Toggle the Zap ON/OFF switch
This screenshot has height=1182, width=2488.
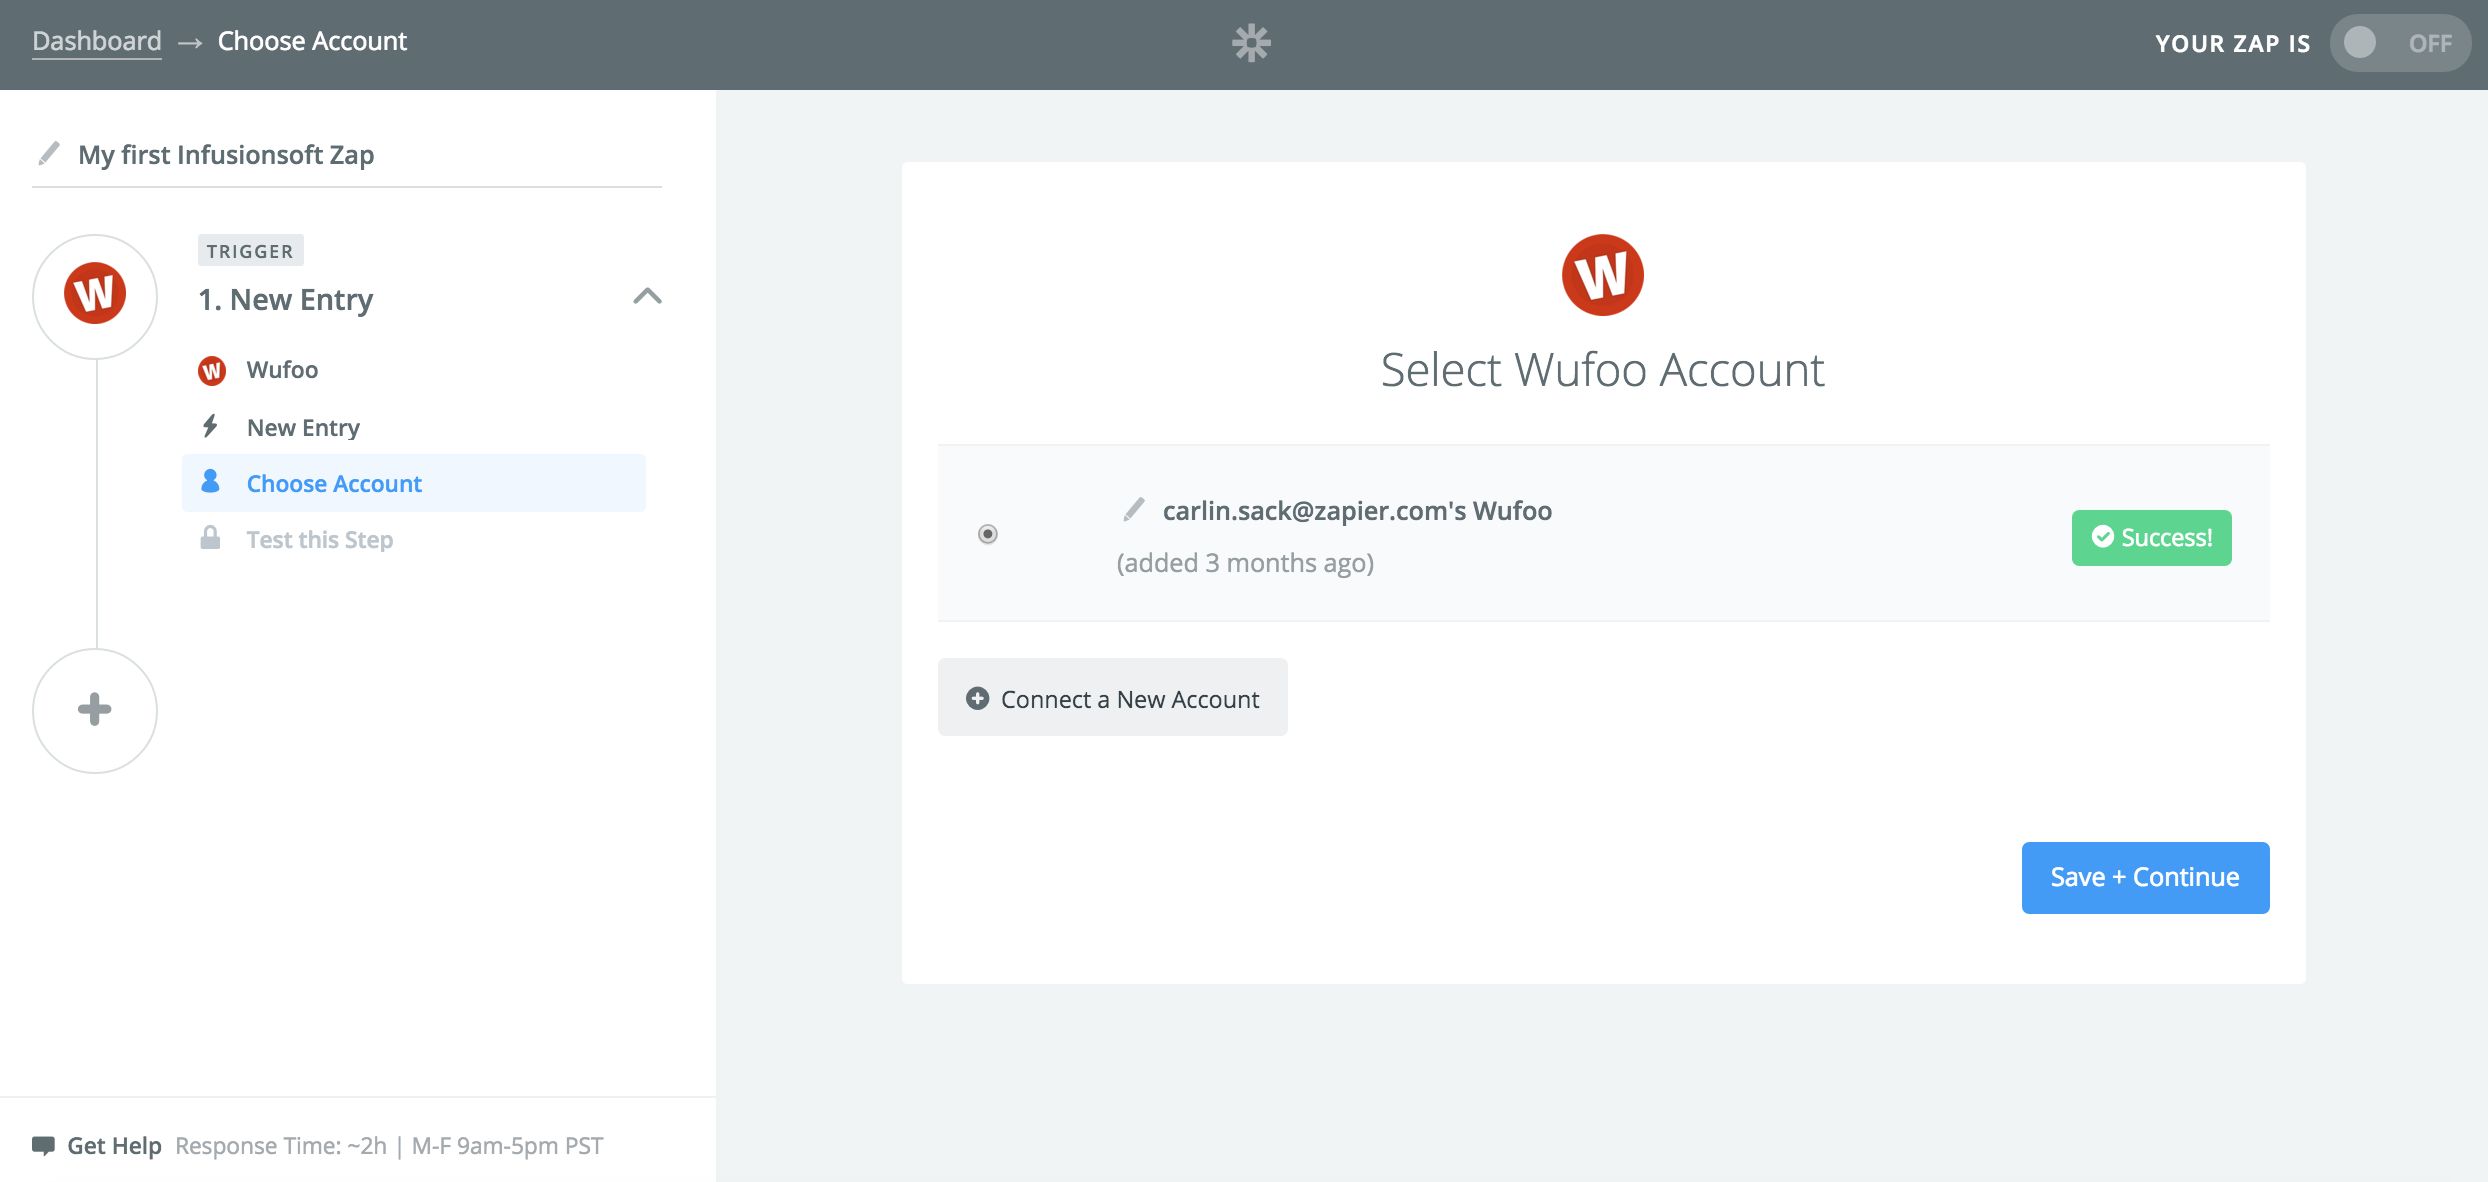pyautogui.click(x=2398, y=43)
